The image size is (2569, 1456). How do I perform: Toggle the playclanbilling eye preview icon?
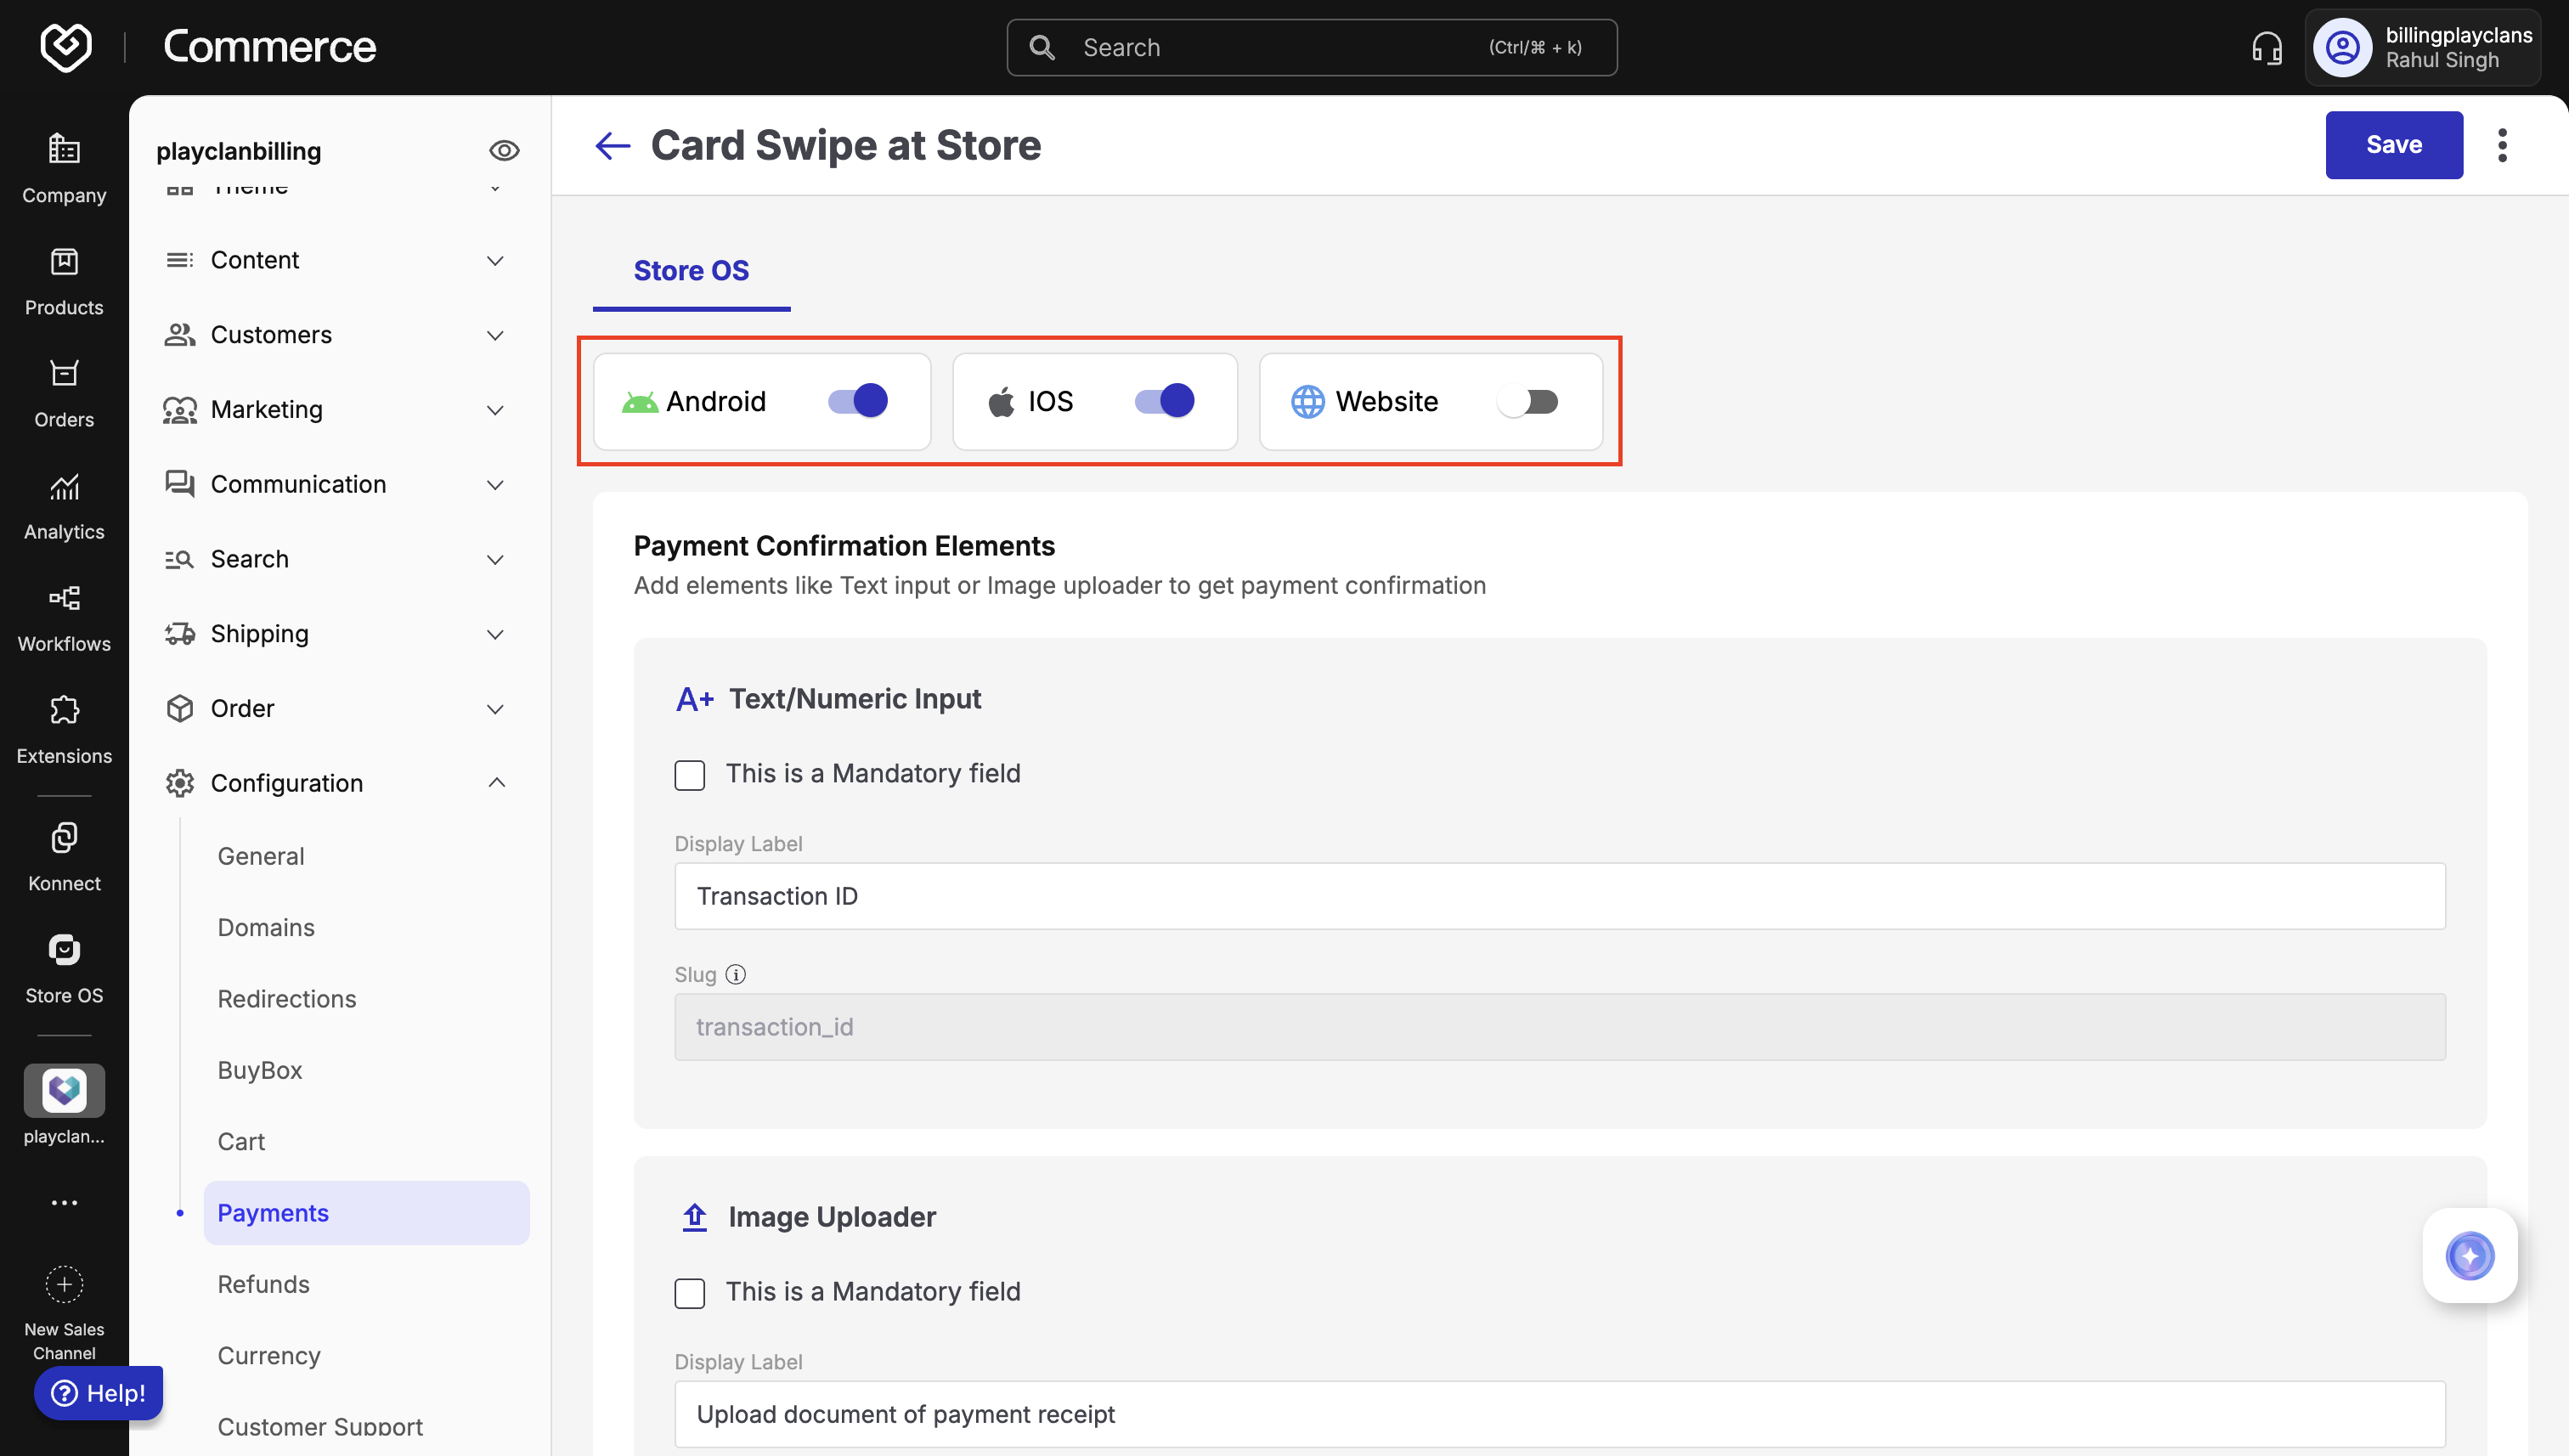pos(503,151)
